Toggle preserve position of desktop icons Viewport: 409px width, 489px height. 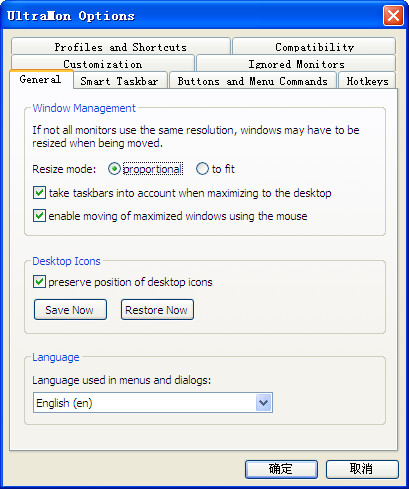pos(39,282)
